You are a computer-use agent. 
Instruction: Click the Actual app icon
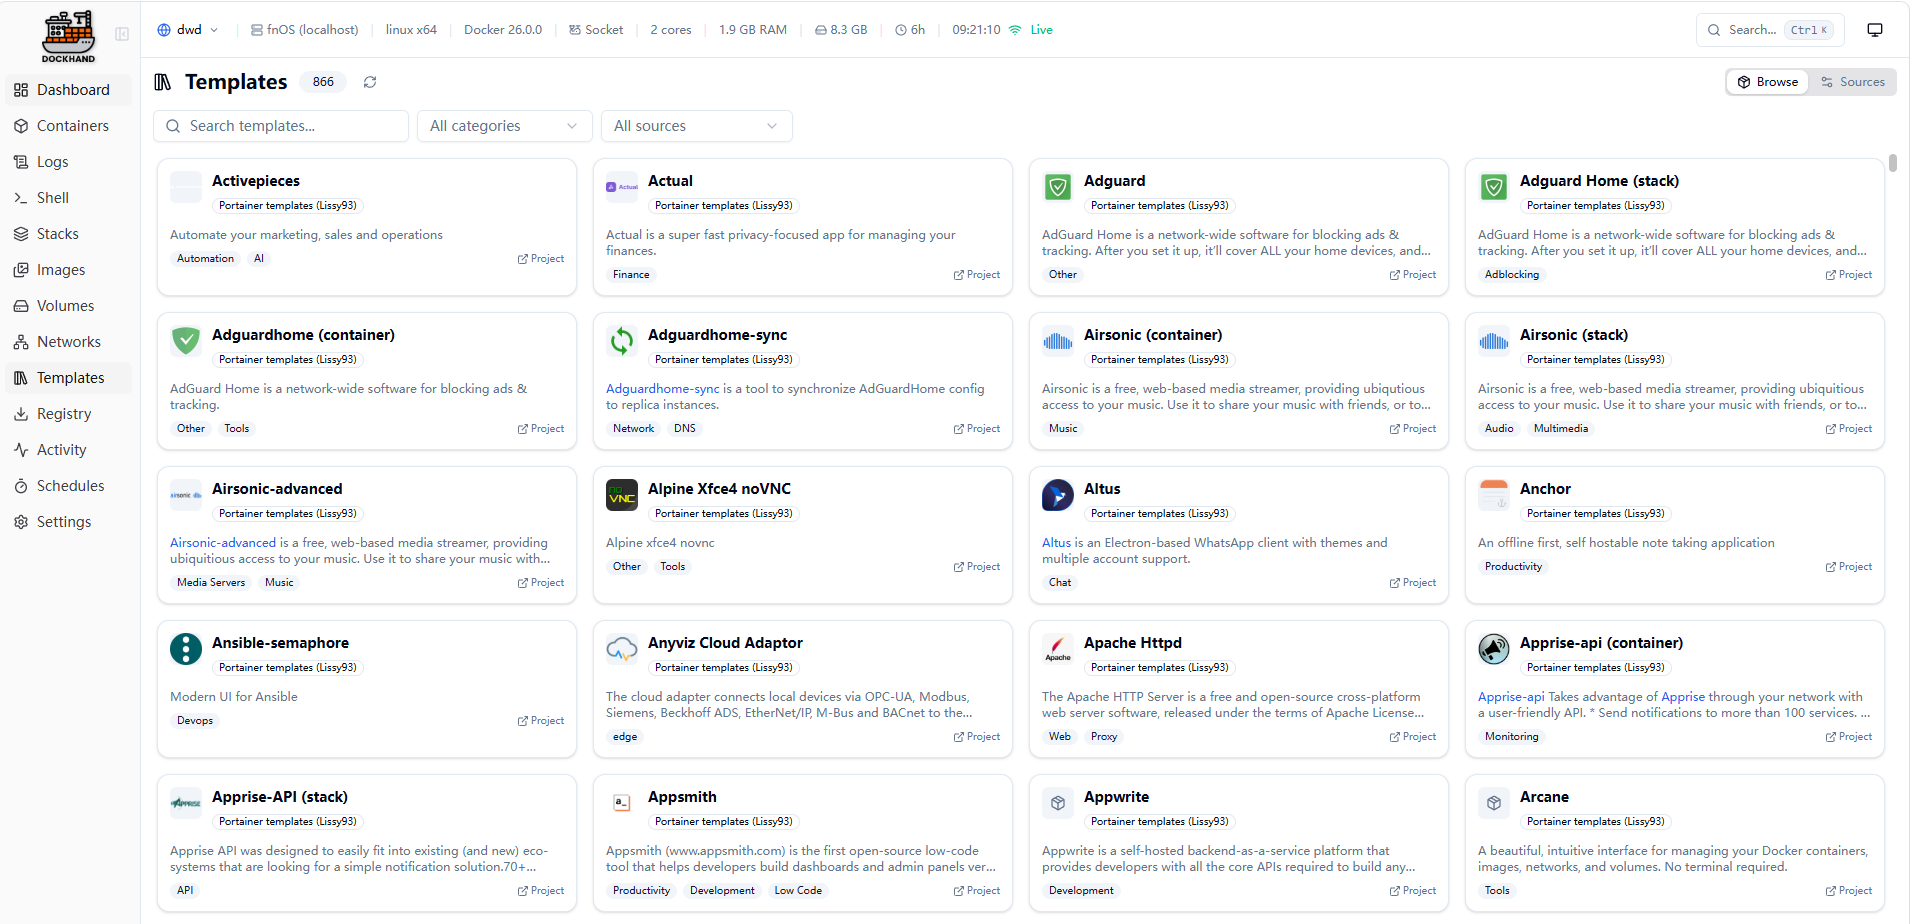pos(622,187)
